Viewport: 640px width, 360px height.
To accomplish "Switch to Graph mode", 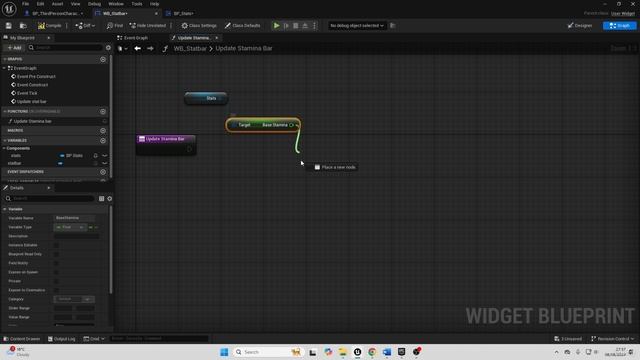I will pos(619,26).
